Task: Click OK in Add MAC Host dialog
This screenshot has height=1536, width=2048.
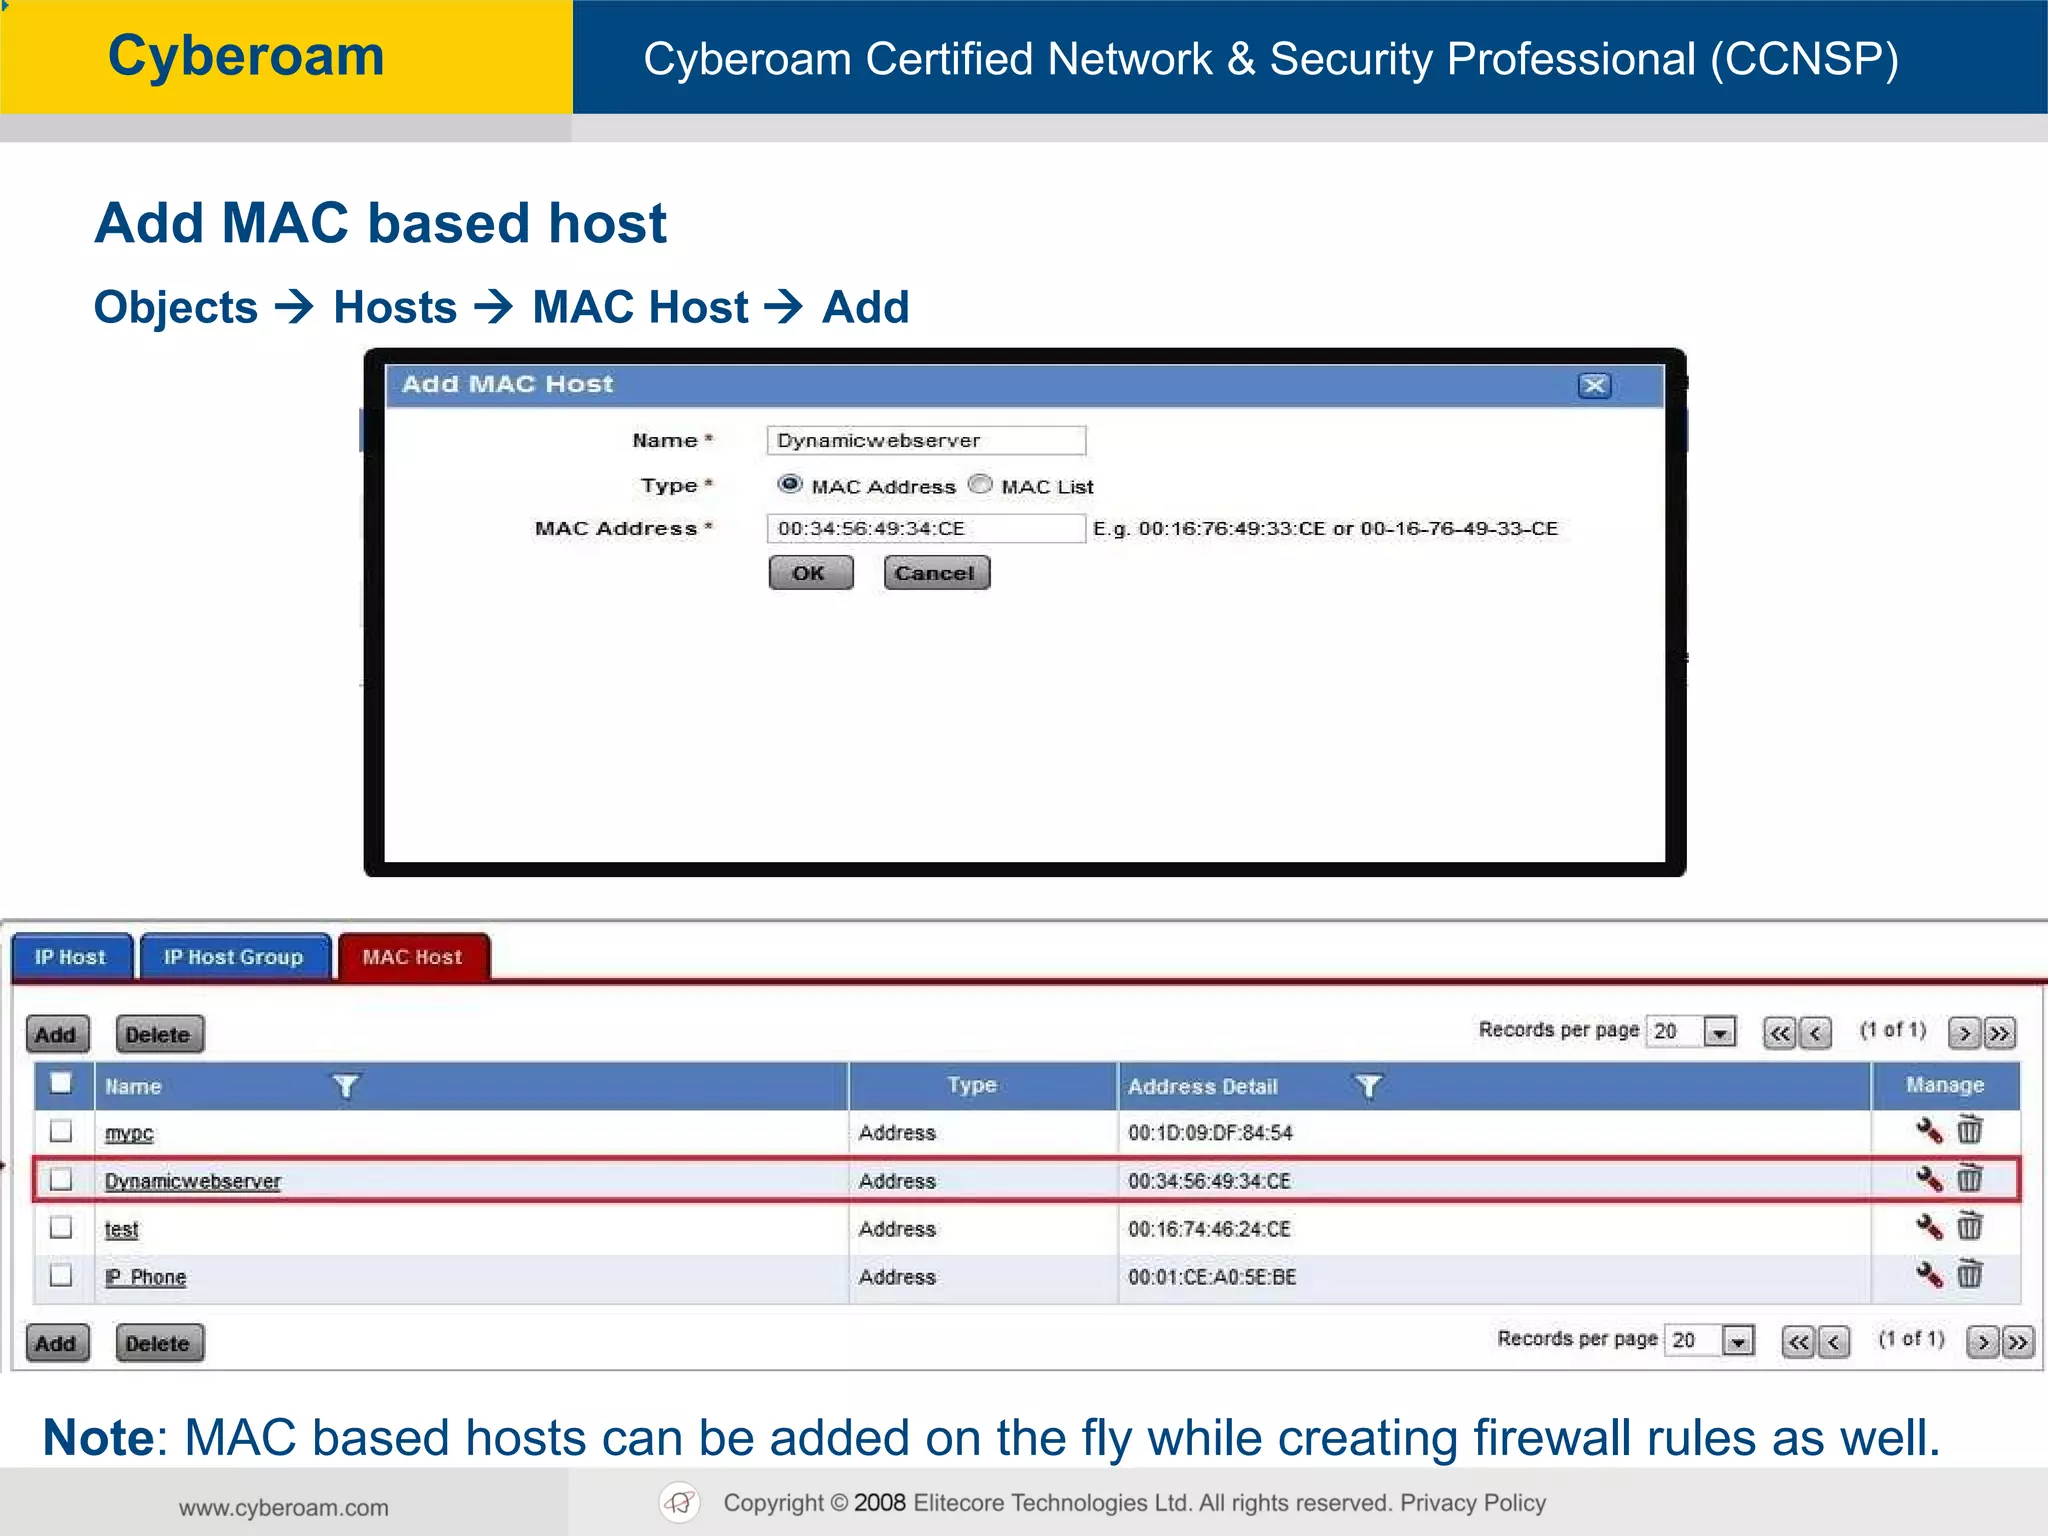Action: tap(810, 573)
